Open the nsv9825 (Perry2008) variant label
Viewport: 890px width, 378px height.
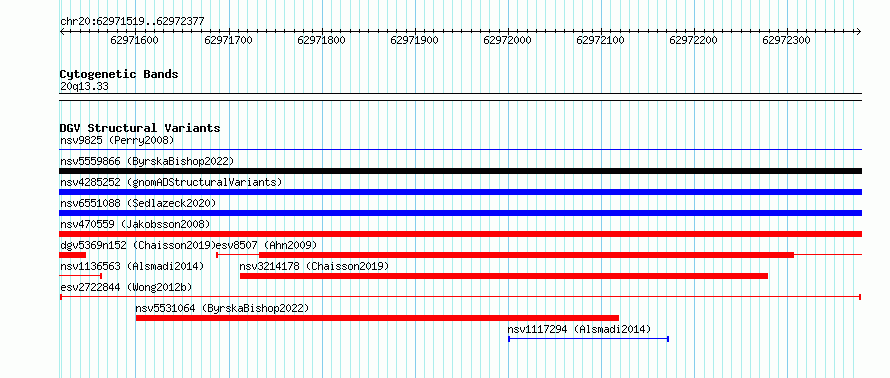117,140
